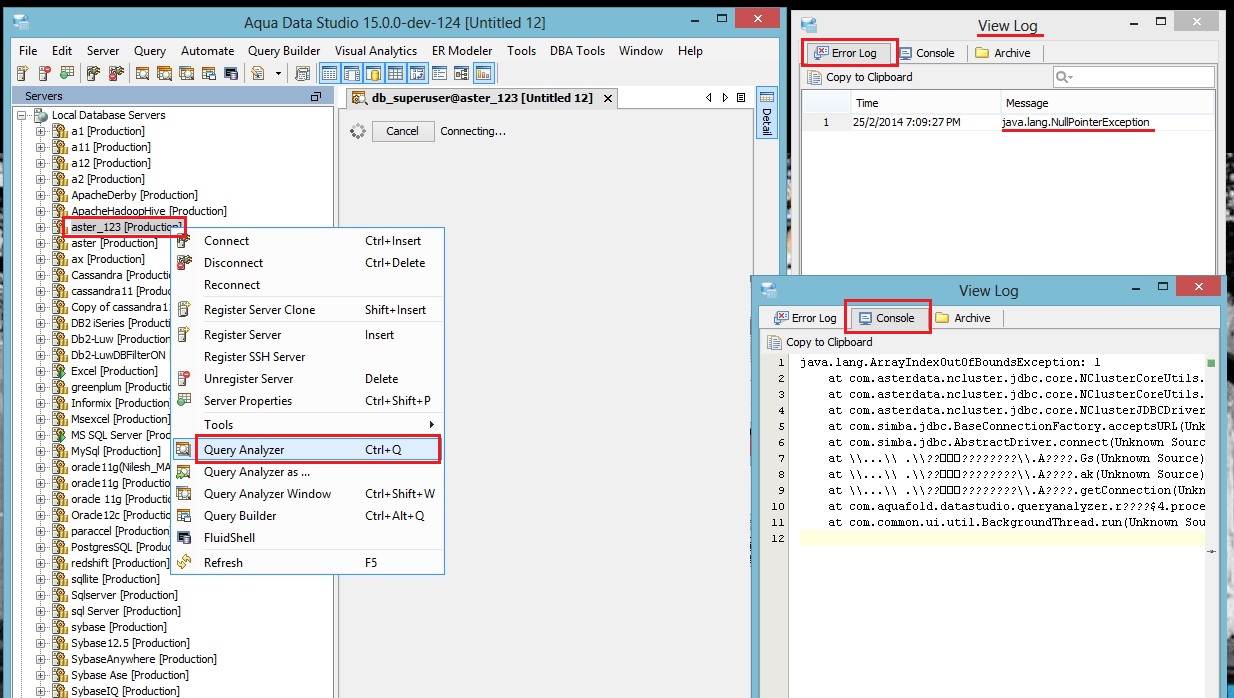
Task: Click the Servers panel restore icon
Action: point(316,96)
